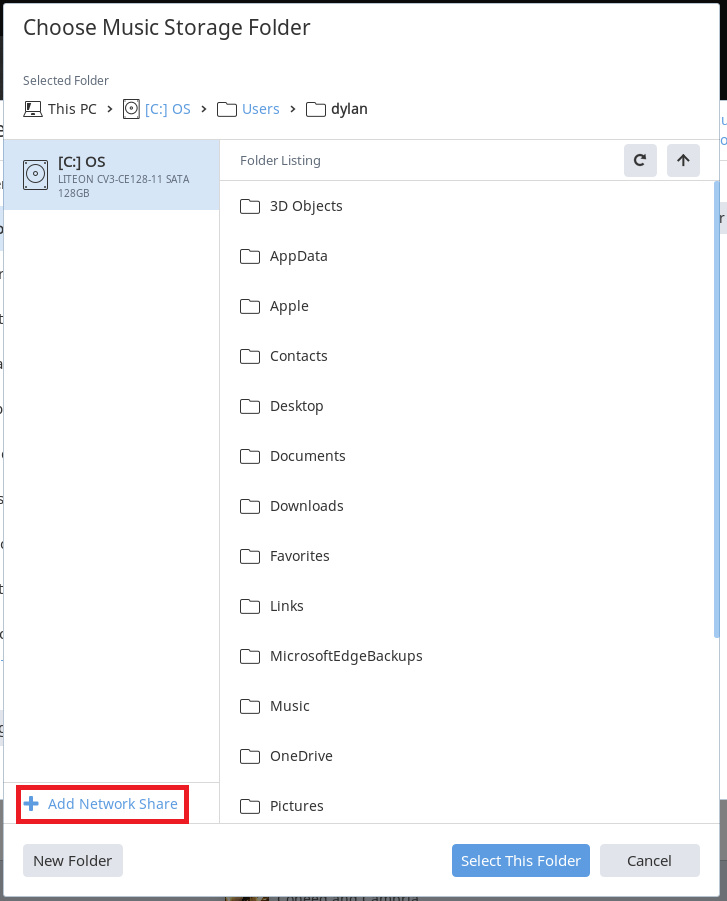Click the AppData folder icon
The width and height of the screenshot is (727, 901).
[250, 256]
